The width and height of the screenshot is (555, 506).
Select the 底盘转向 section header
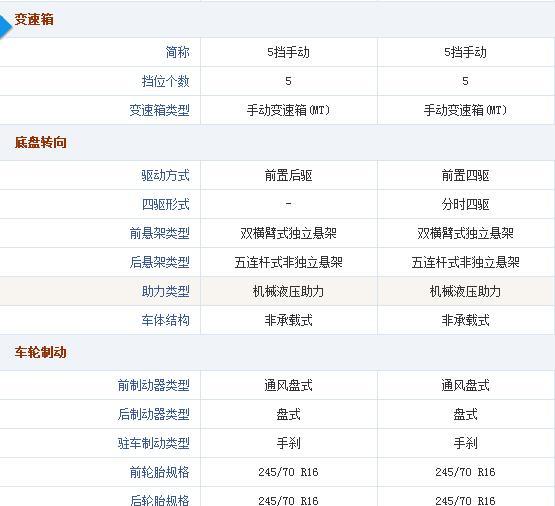click(41, 142)
